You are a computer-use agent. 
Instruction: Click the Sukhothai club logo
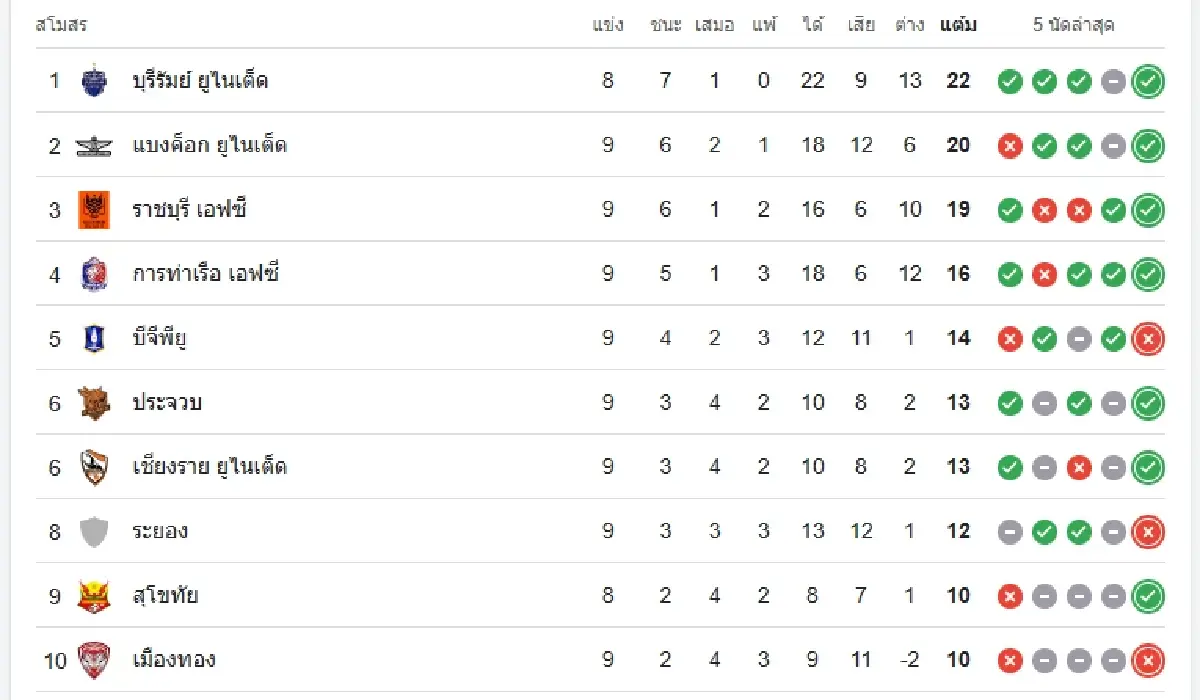pos(93,596)
